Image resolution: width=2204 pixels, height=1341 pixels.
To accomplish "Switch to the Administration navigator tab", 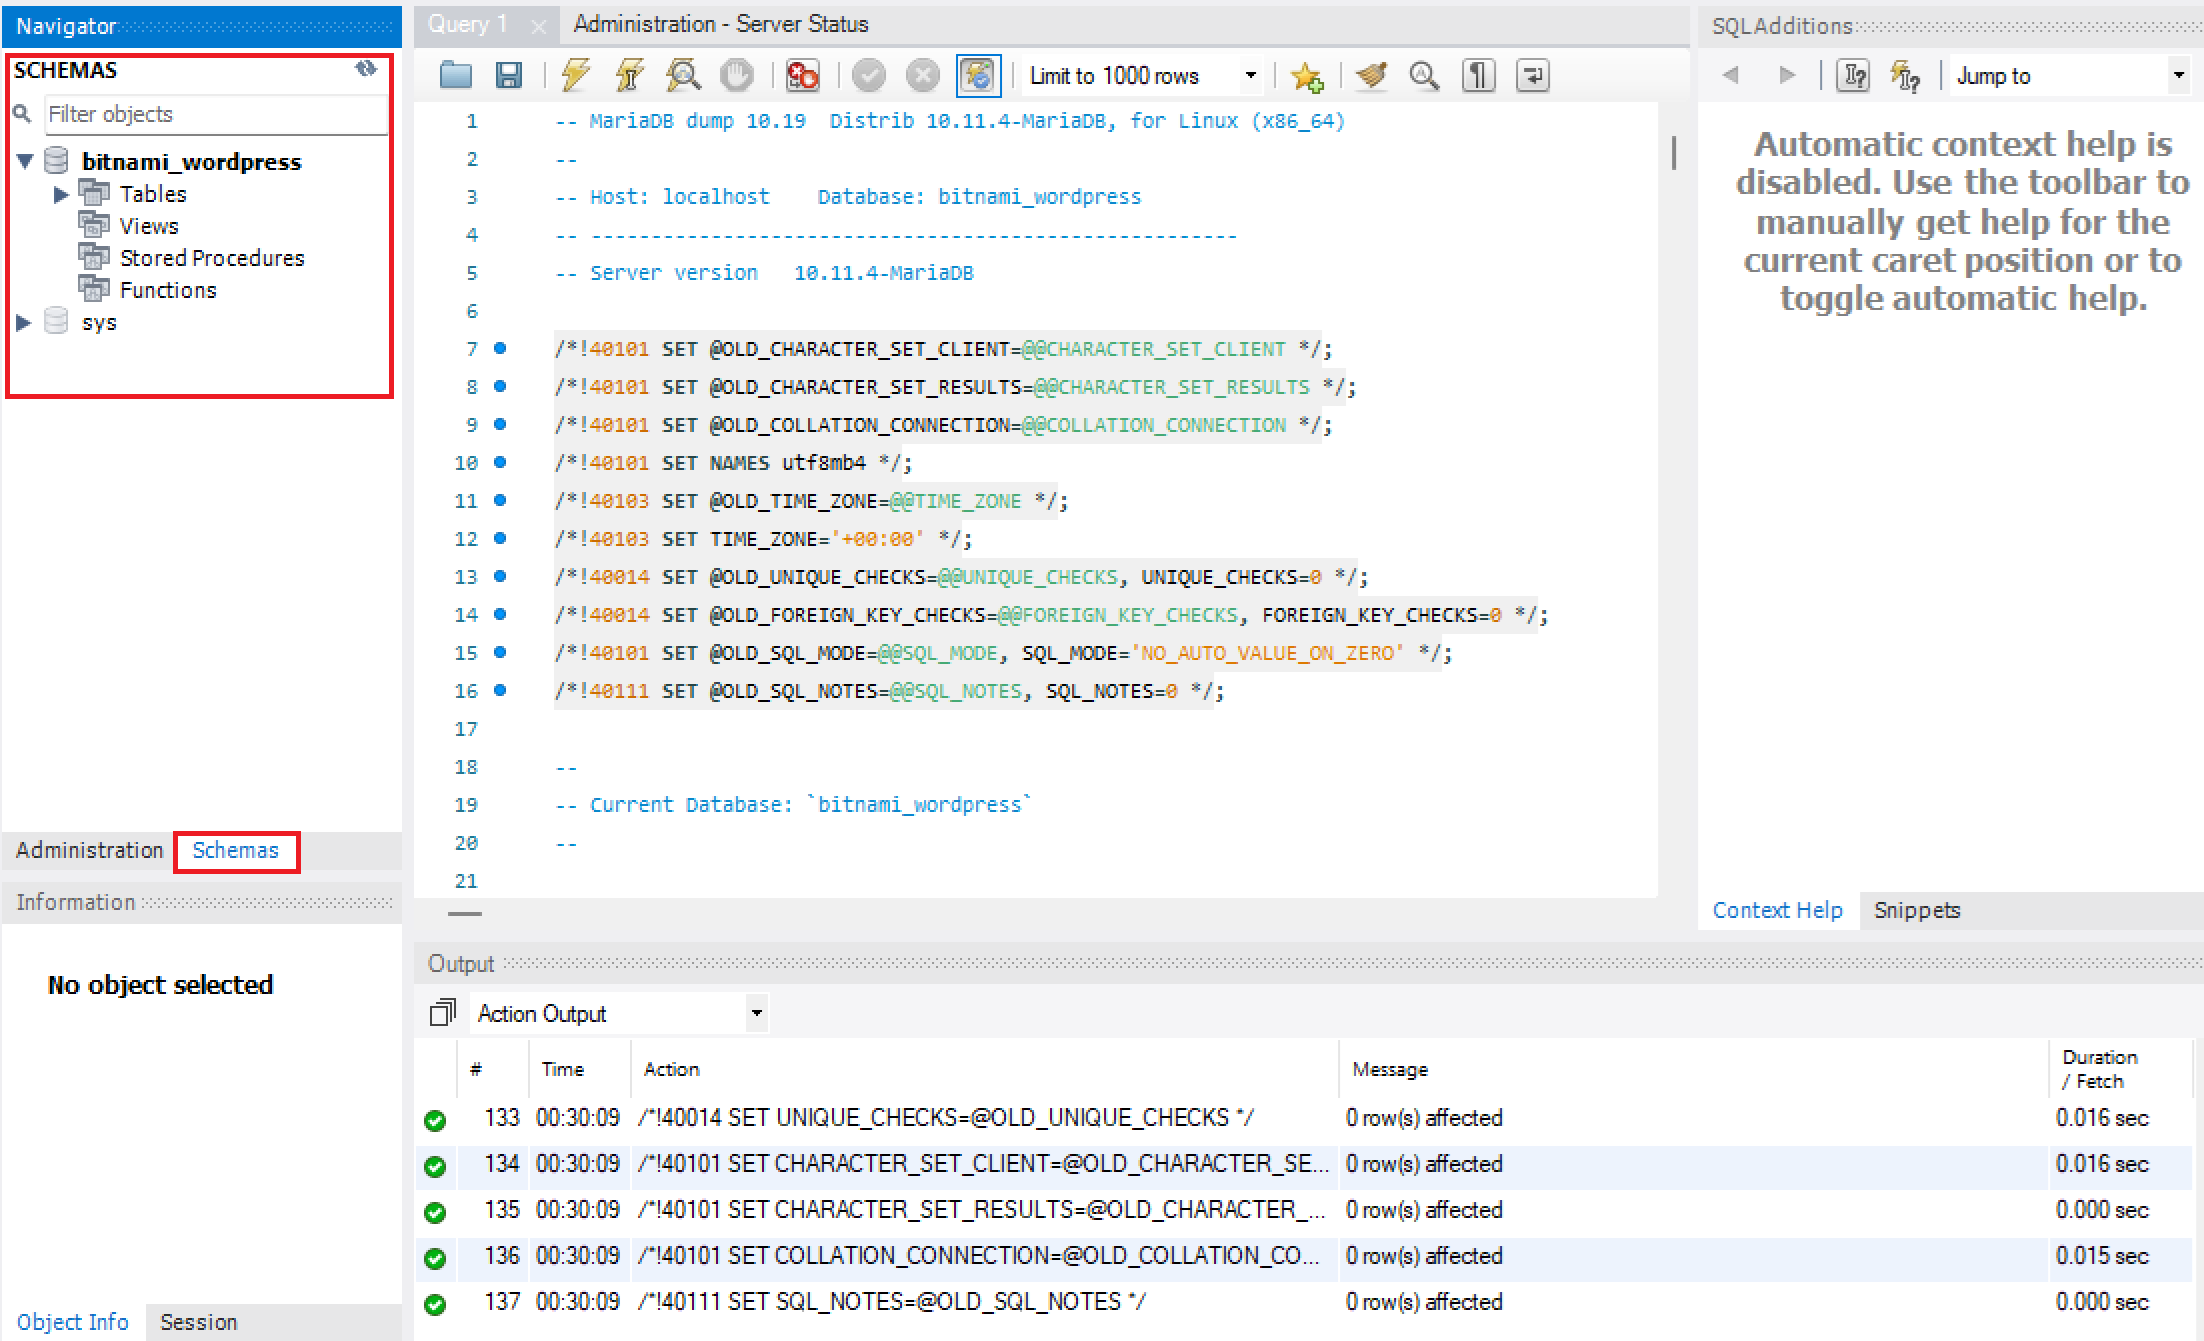I will 89,850.
